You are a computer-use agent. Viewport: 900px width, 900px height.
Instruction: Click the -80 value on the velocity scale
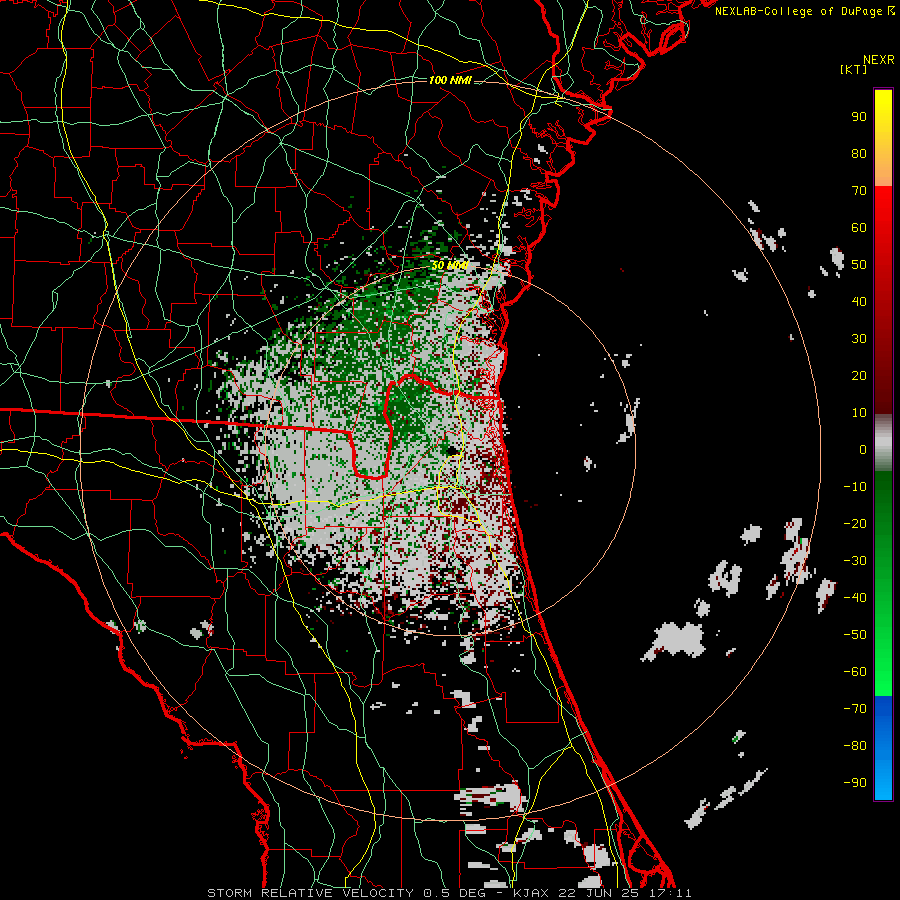855,746
